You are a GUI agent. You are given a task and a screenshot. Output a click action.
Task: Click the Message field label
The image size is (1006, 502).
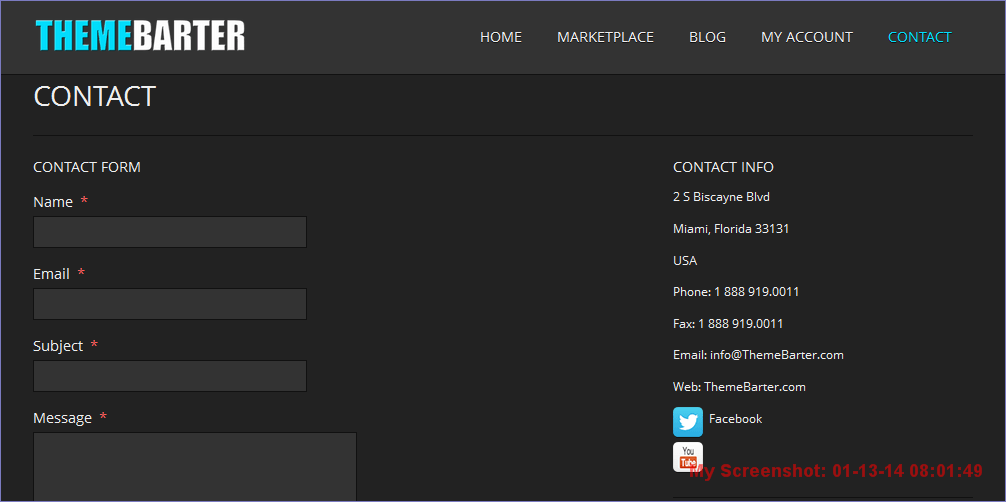(62, 418)
